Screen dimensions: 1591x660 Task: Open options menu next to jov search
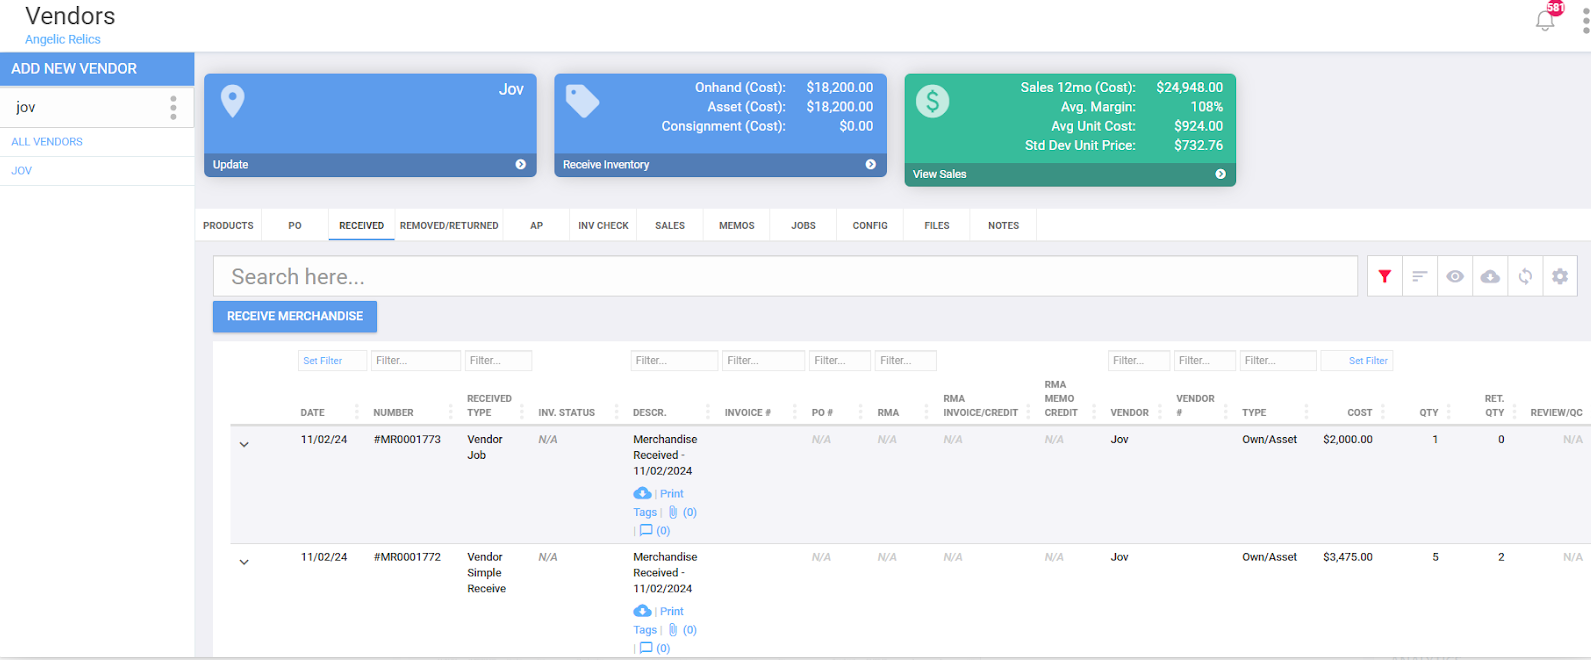173,107
